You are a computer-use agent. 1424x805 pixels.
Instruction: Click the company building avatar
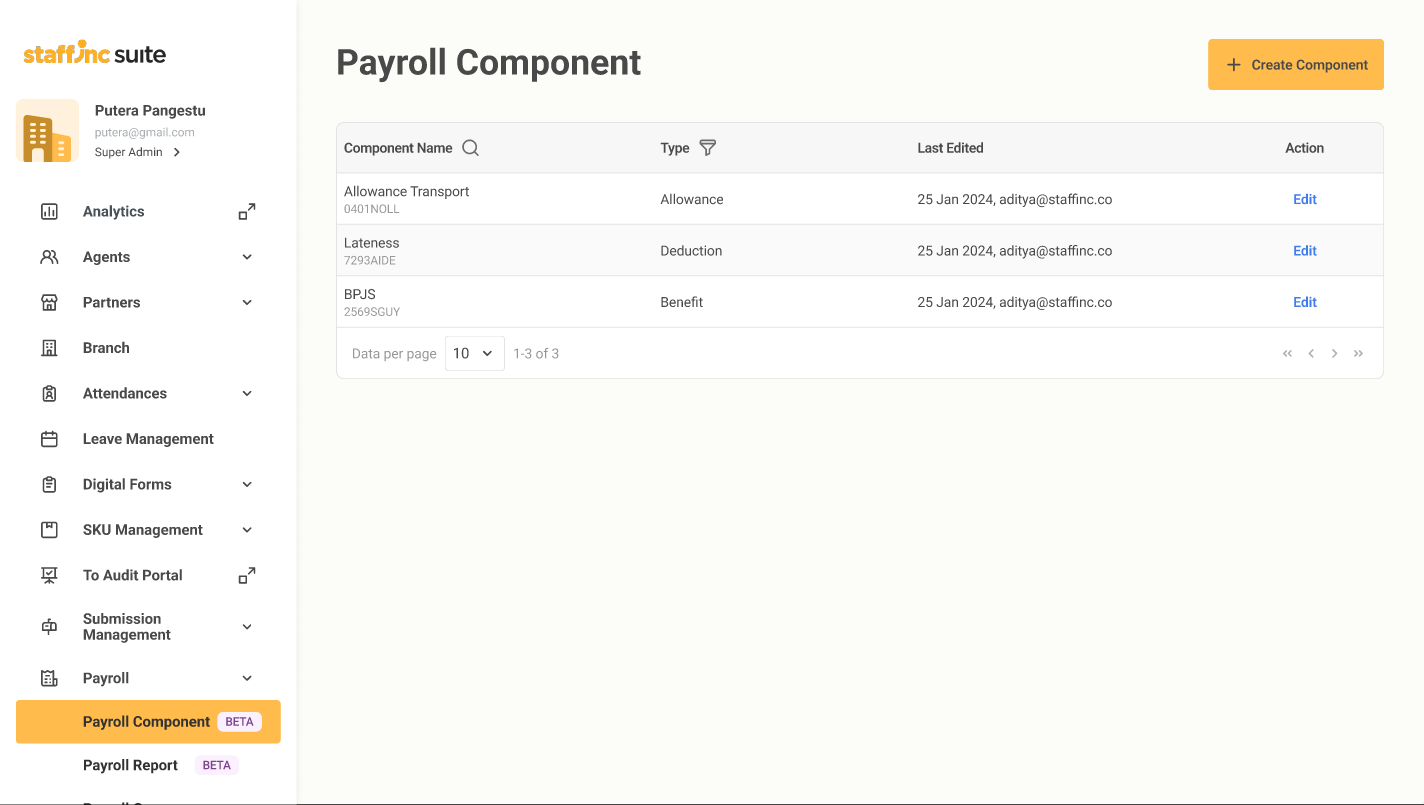click(47, 131)
